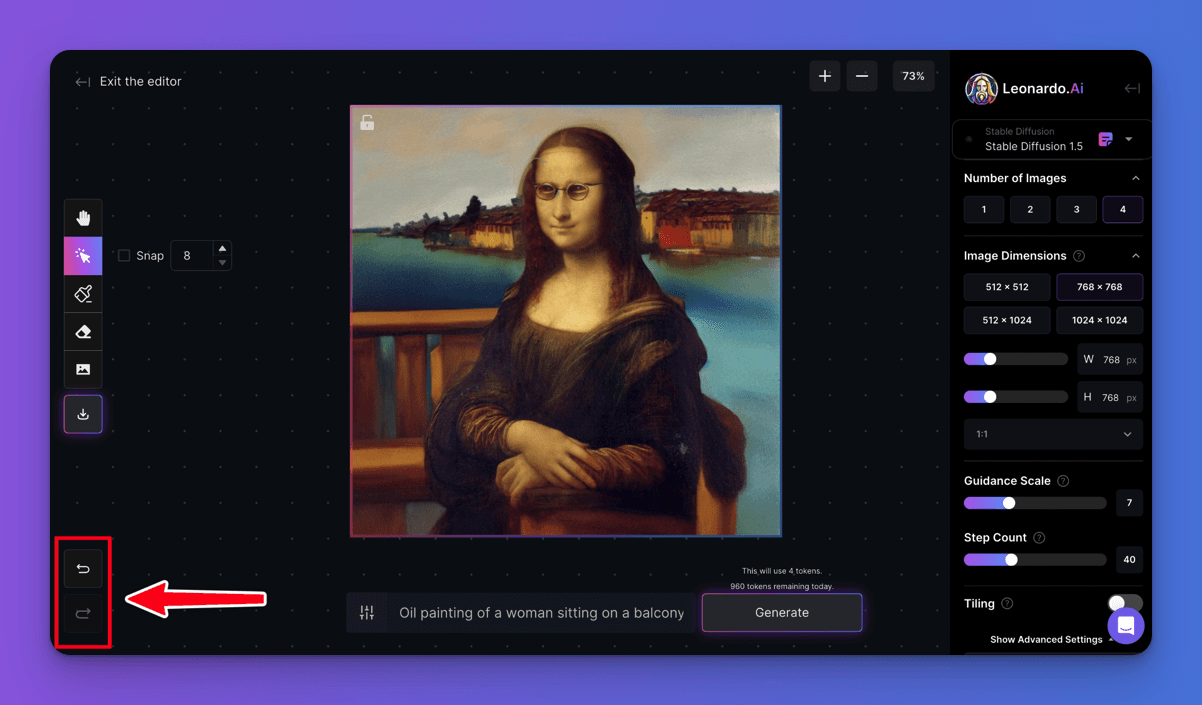This screenshot has width=1202, height=705.
Task: Click the "960 tokens remaining today." text
Action: tap(782, 587)
